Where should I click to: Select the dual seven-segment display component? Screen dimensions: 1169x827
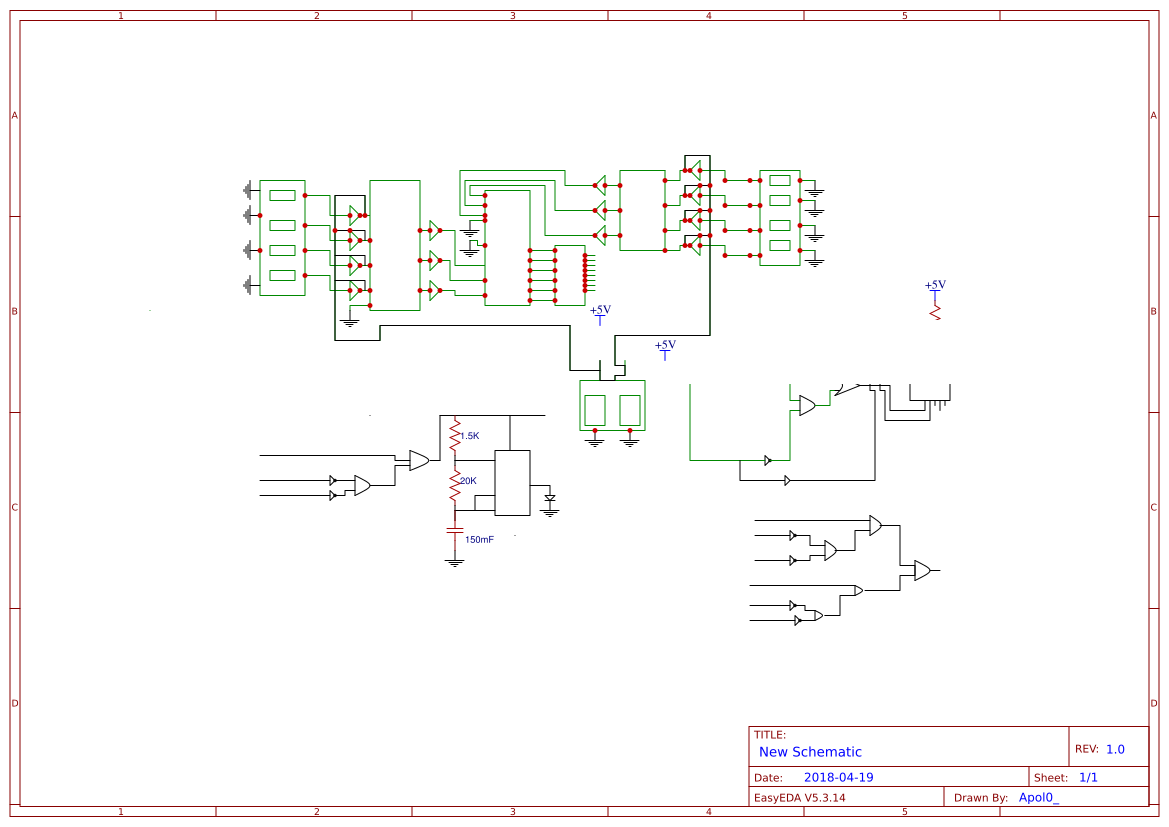(612, 406)
